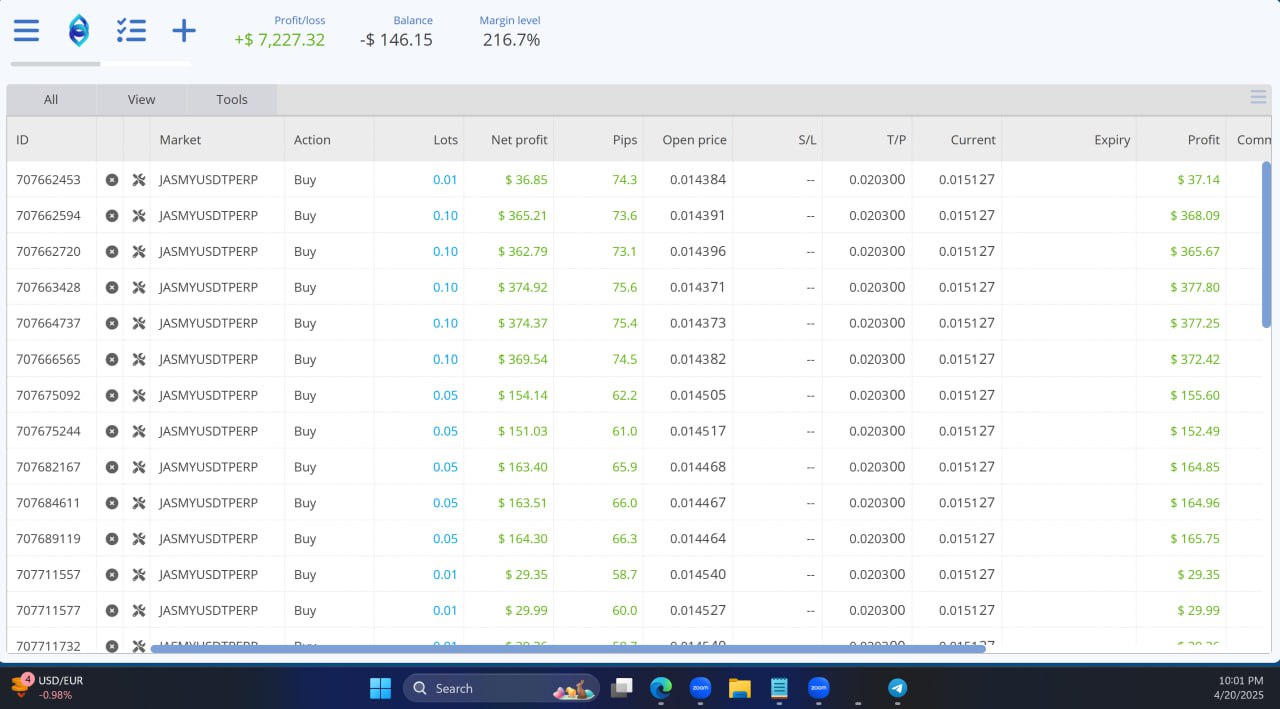This screenshot has height=709, width=1280.
Task: Sort by the Open price column header
Action: point(688,140)
